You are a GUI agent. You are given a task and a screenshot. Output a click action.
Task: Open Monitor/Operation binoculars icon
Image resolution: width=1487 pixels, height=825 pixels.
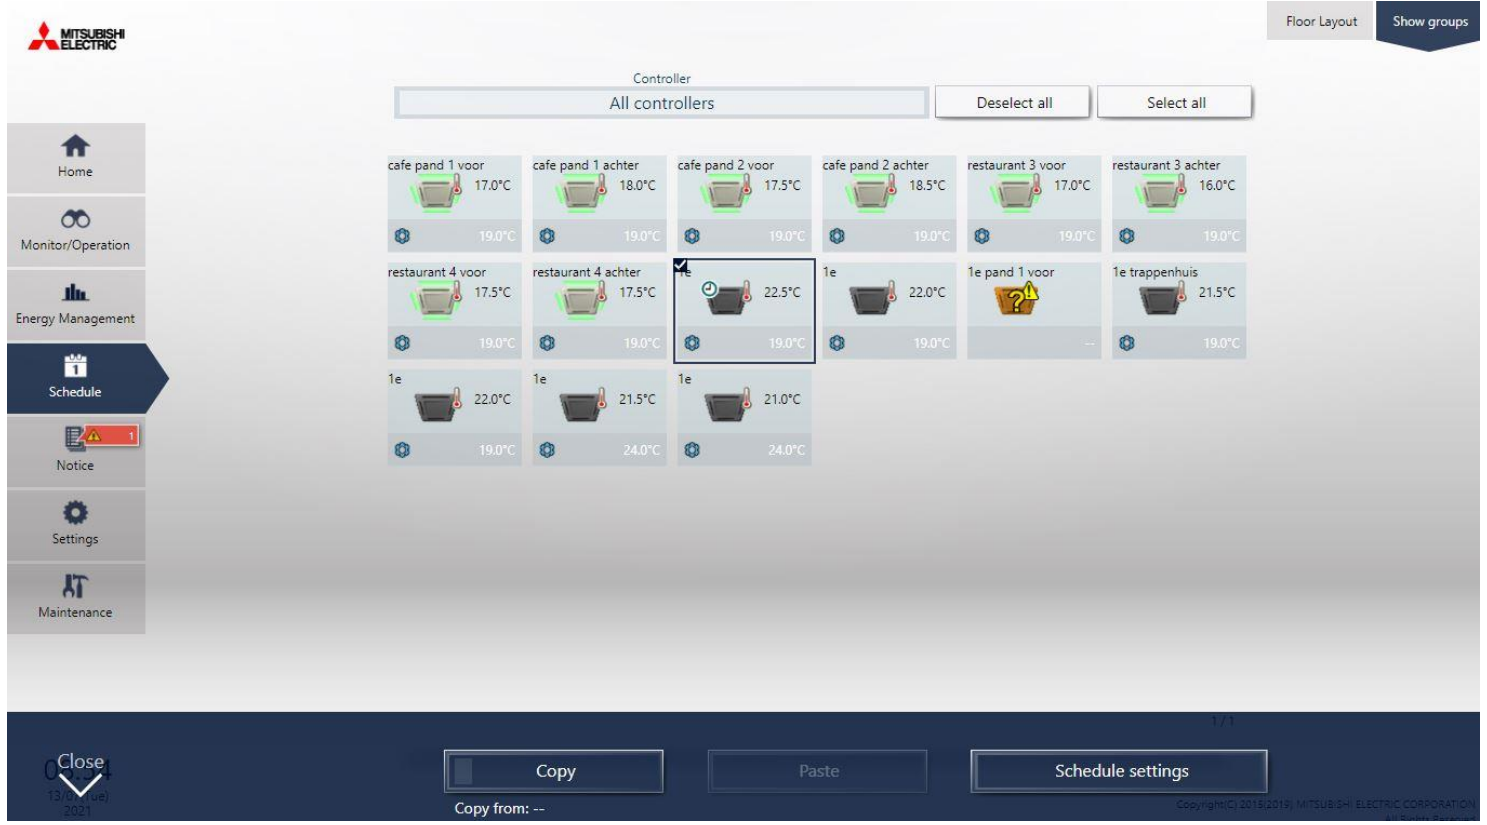pyautogui.click(x=75, y=220)
